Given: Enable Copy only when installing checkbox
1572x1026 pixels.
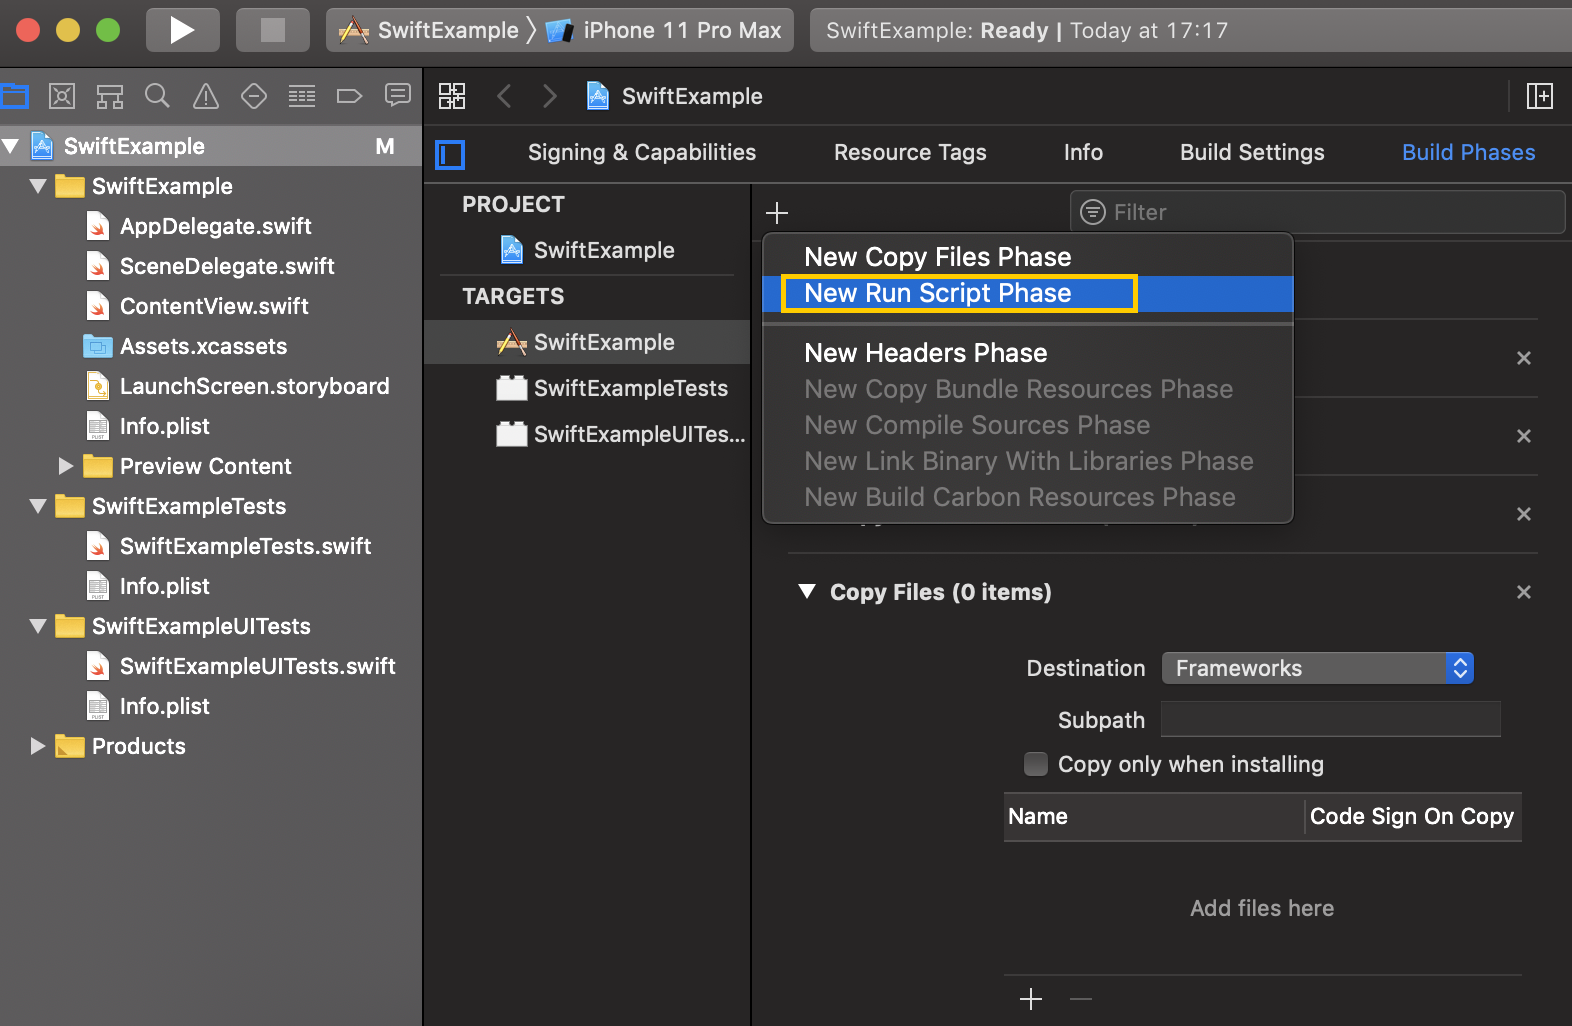Looking at the screenshot, I should tap(1036, 764).
